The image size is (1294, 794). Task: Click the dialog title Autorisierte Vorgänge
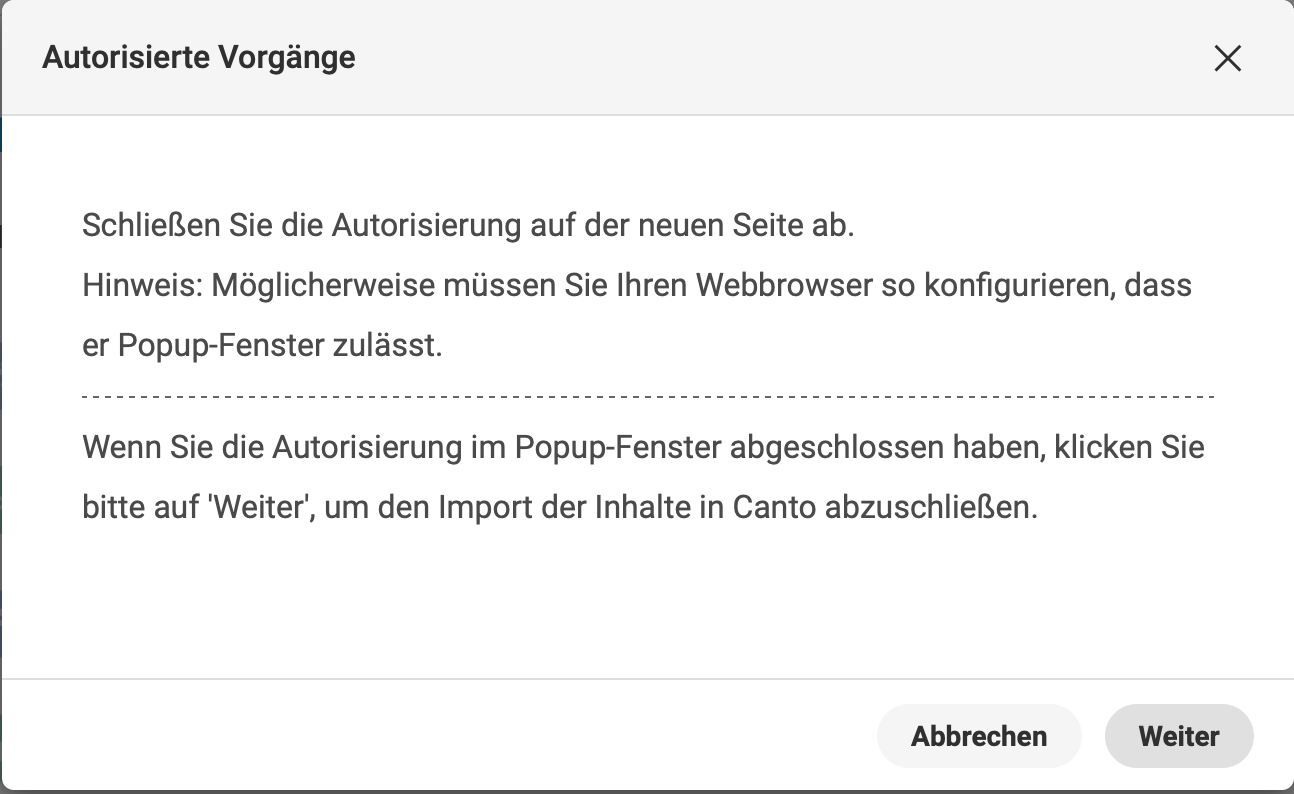tap(199, 57)
